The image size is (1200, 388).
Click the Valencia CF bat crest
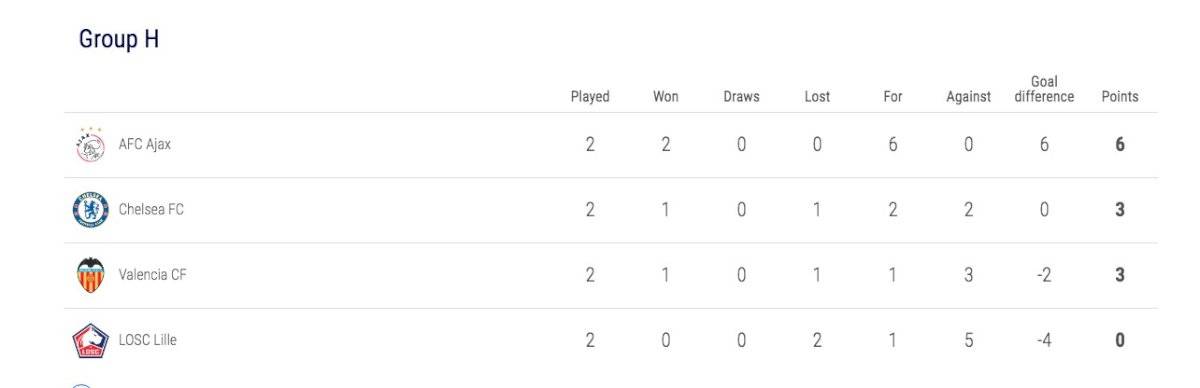(90, 275)
